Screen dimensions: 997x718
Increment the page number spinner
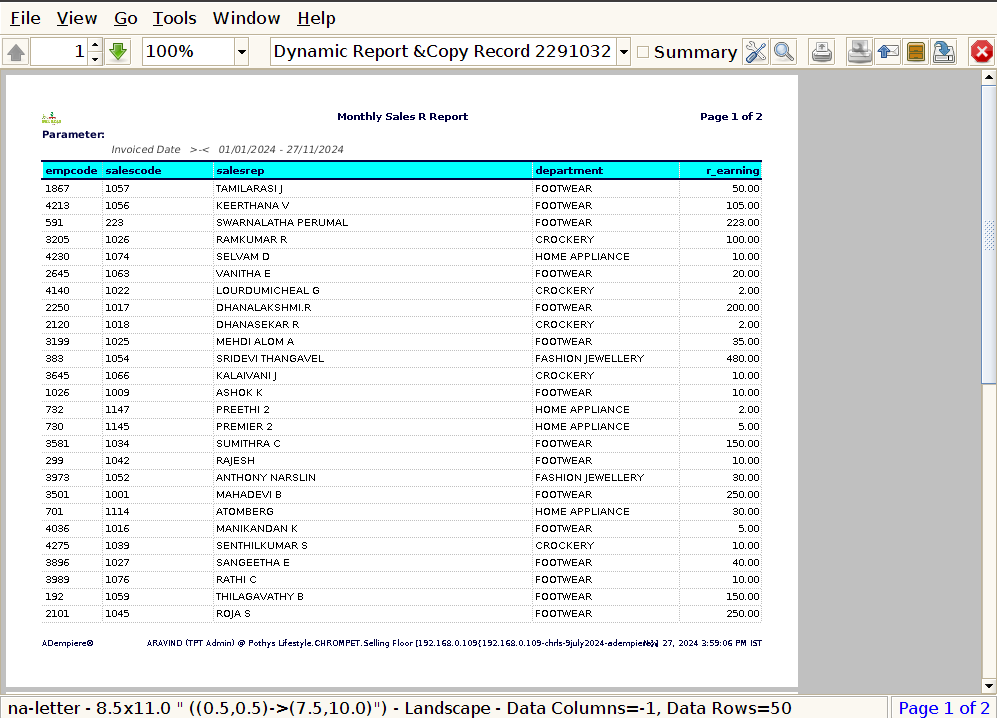coord(95,45)
